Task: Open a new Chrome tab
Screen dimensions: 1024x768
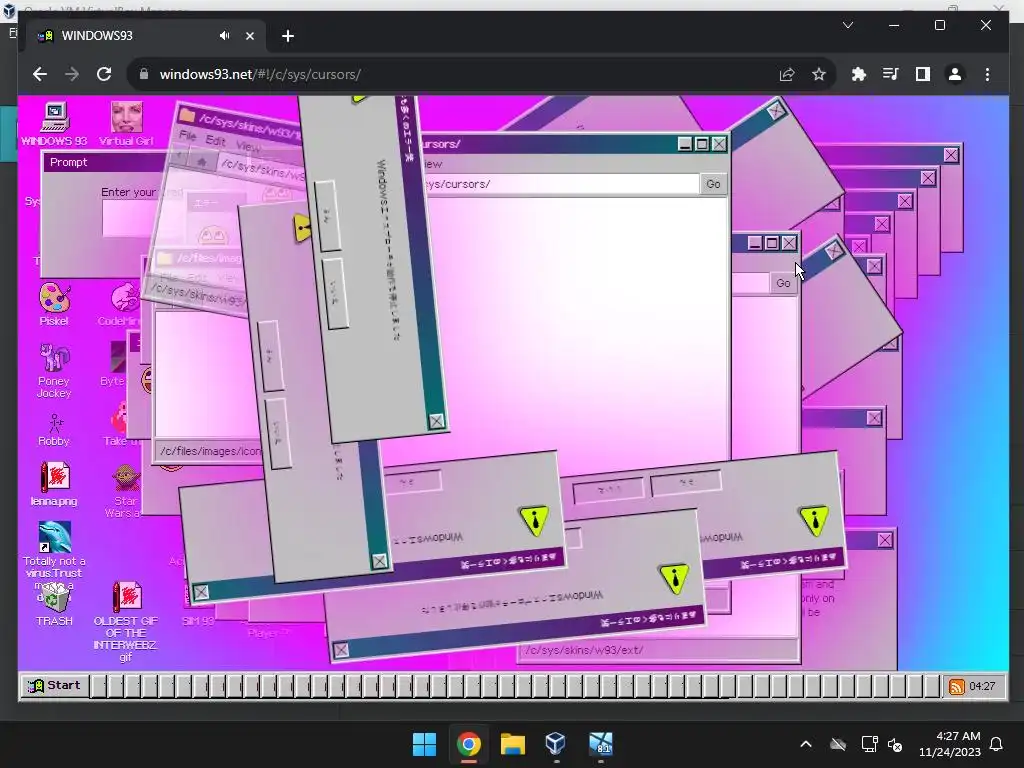Action: pyautogui.click(x=288, y=36)
